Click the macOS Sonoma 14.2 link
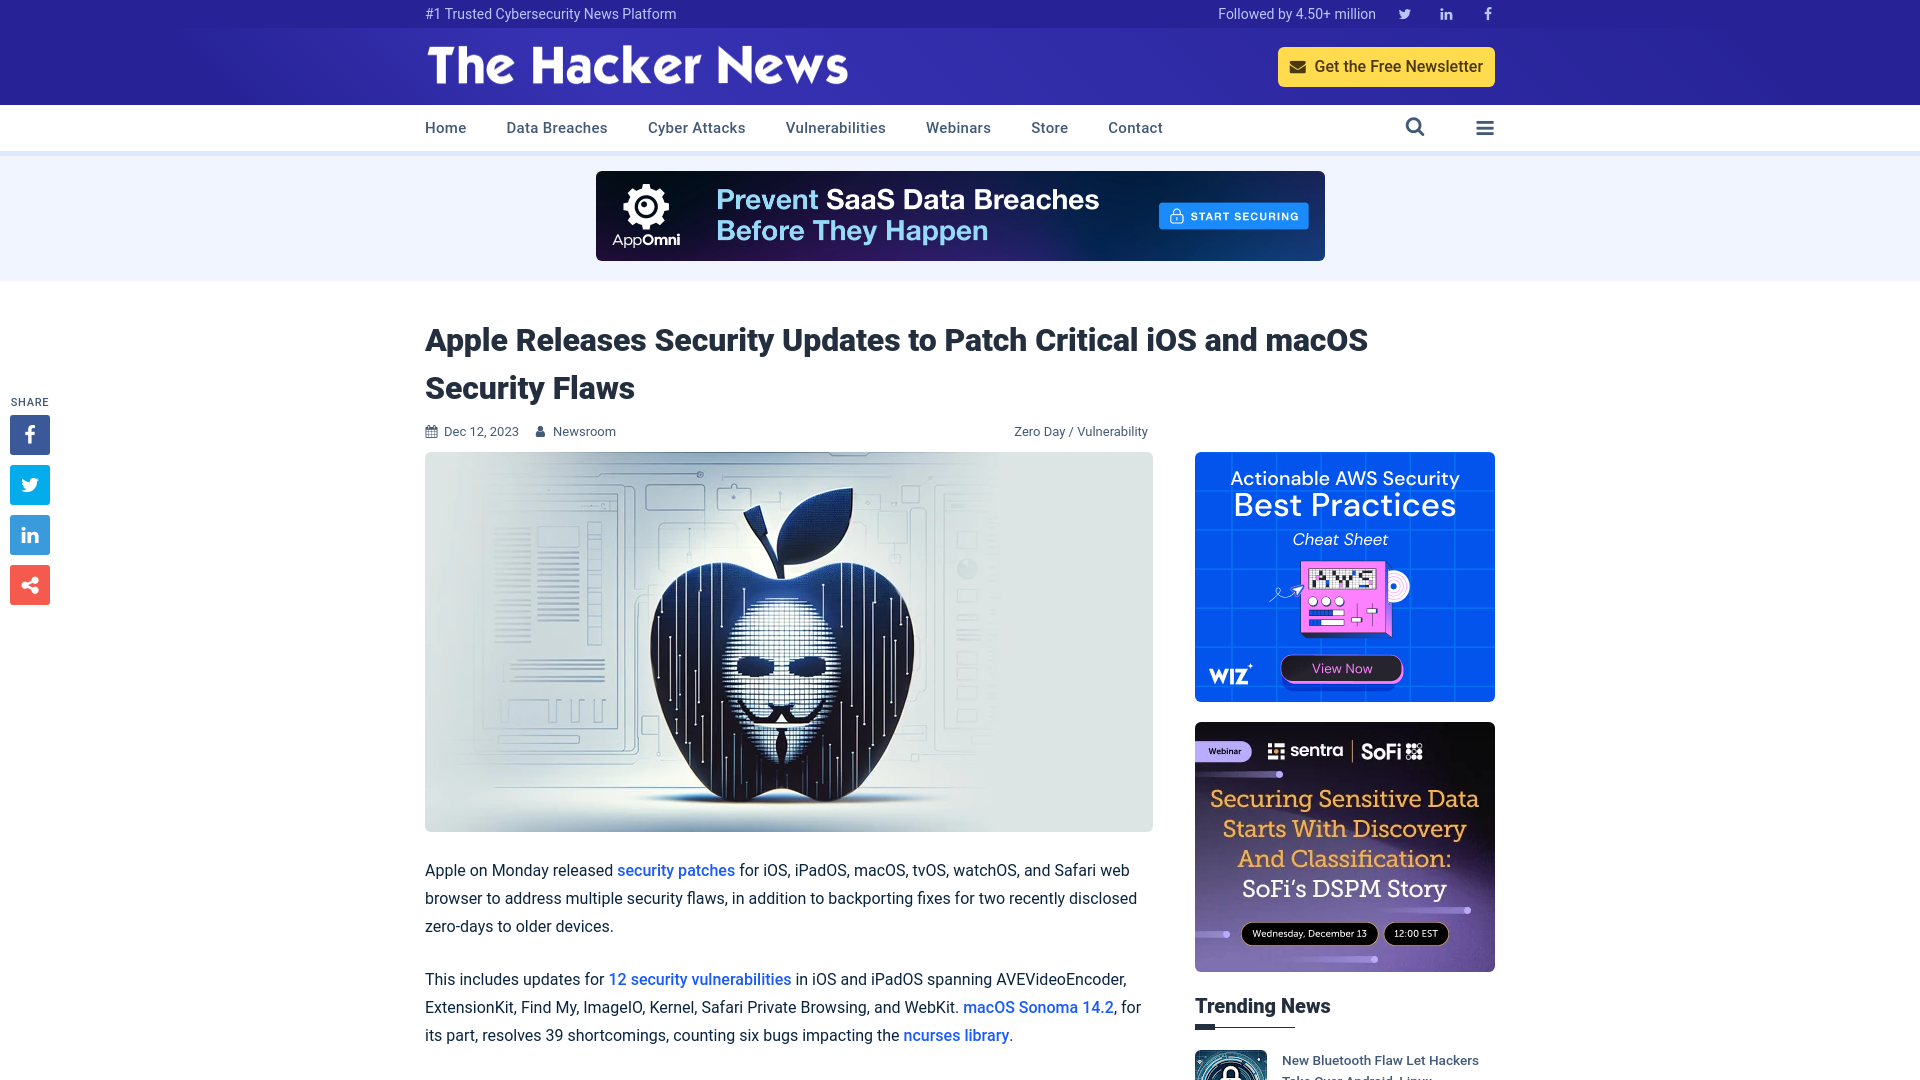This screenshot has width=1920, height=1080. click(x=1038, y=1007)
